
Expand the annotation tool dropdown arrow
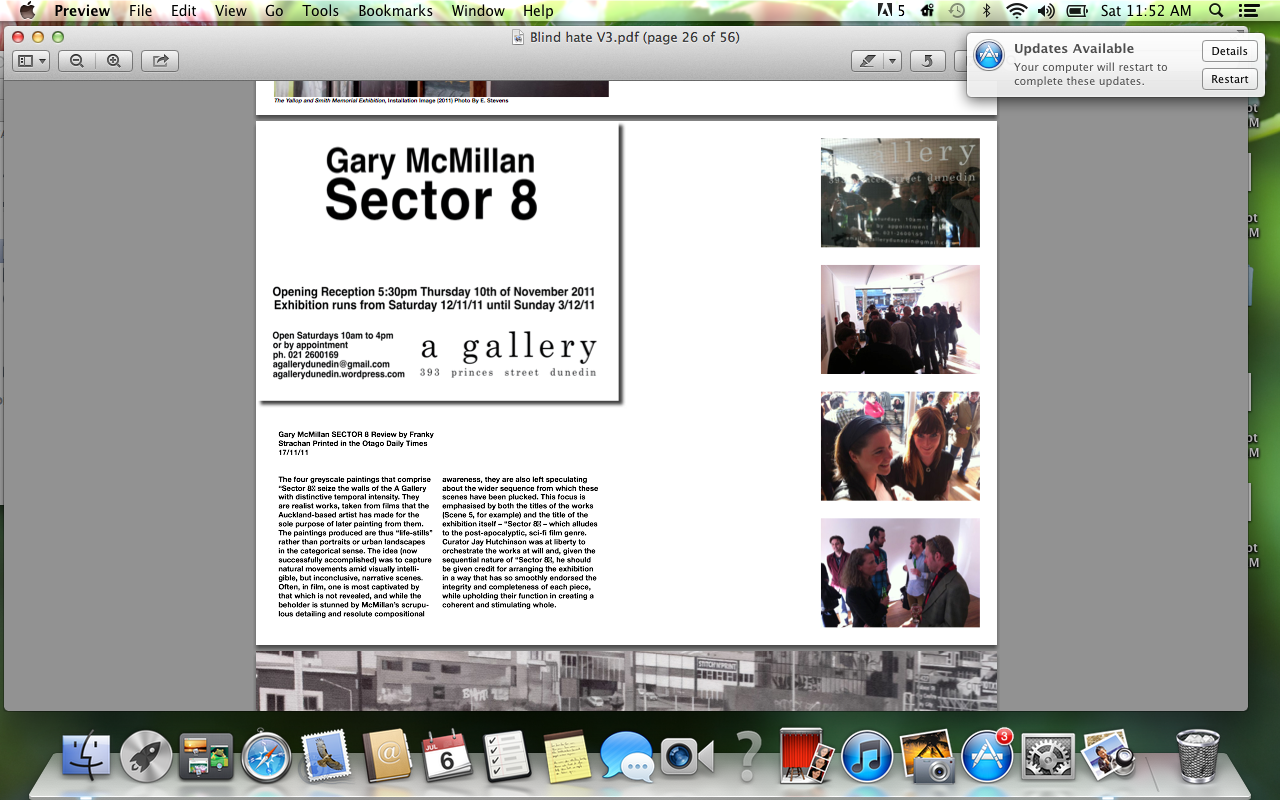click(x=892, y=61)
